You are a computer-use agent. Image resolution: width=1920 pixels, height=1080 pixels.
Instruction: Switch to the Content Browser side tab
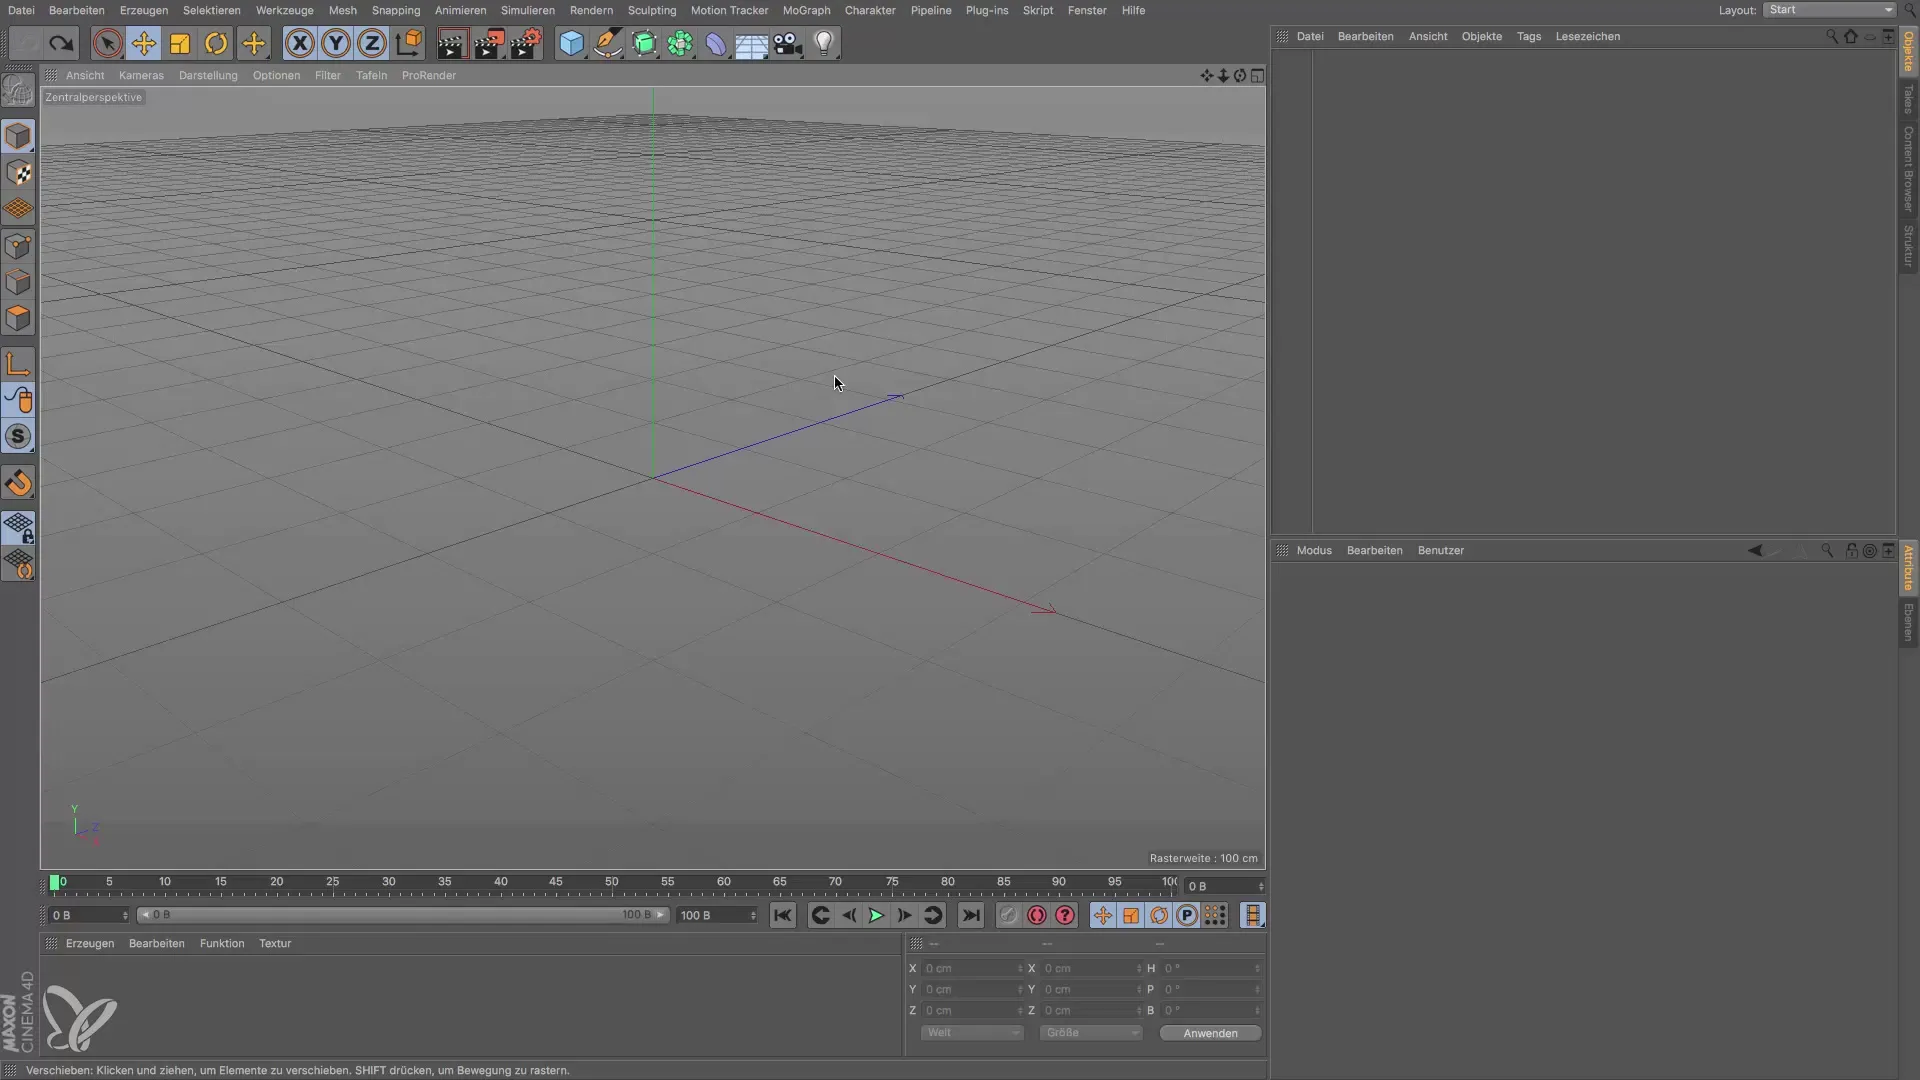pyautogui.click(x=1908, y=168)
